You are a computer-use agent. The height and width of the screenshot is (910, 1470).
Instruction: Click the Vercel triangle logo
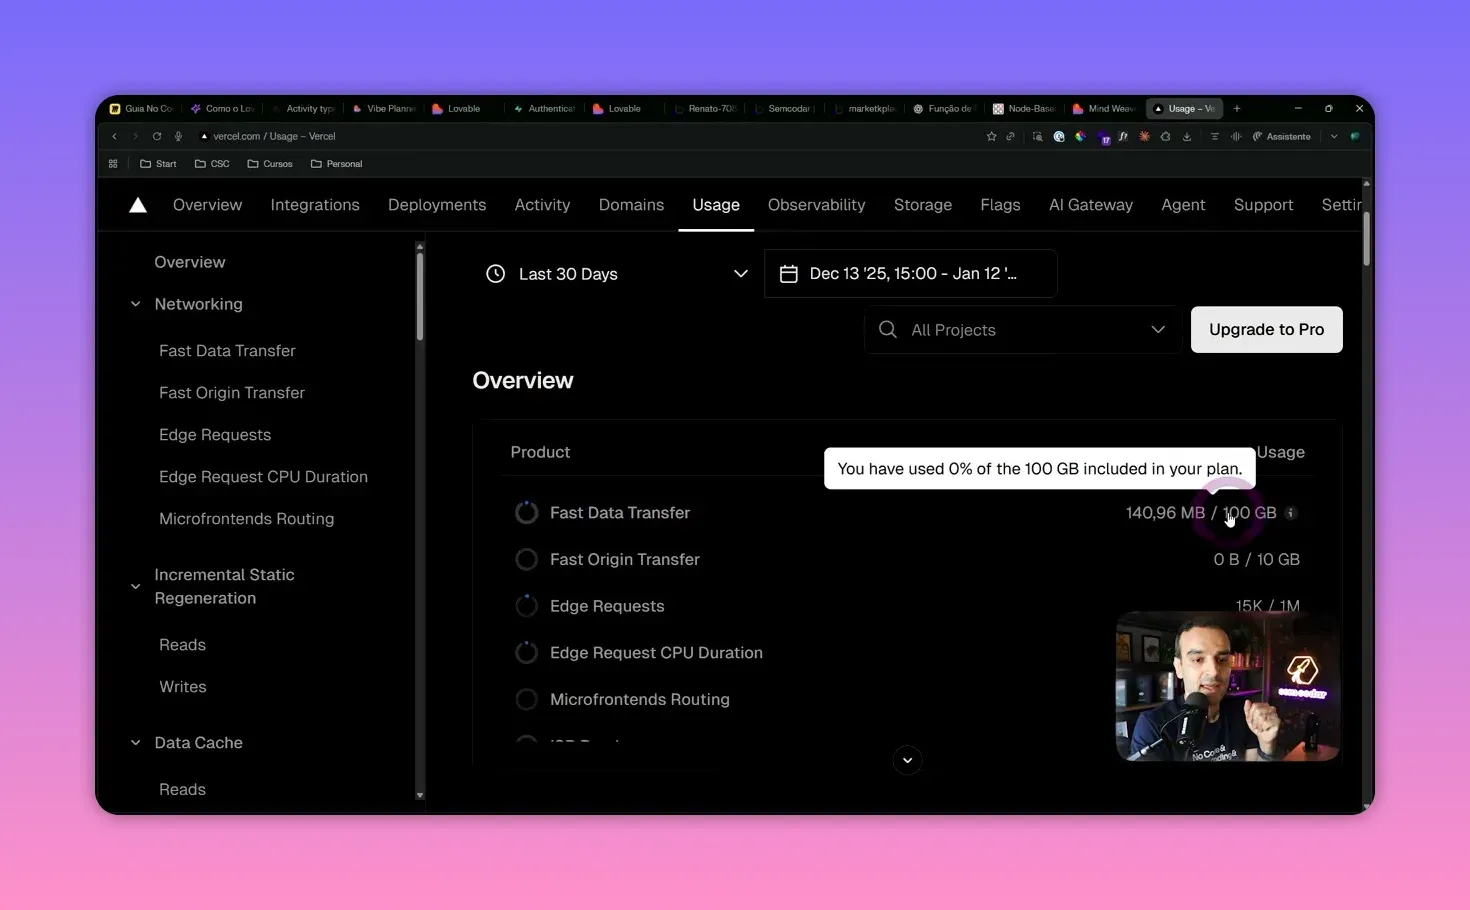pyautogui.click(x=138, y=205)
